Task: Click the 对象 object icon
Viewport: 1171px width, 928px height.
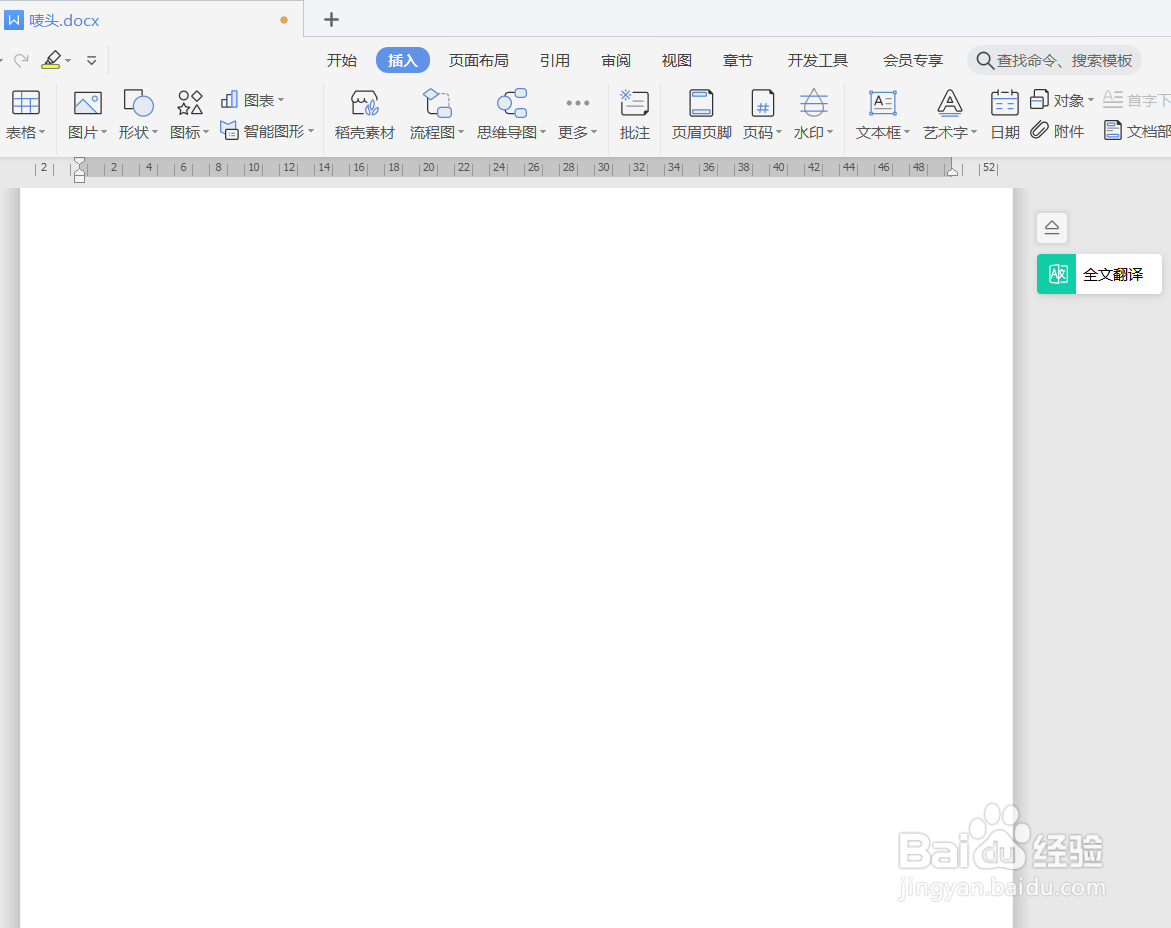Action: point(1040,99)
